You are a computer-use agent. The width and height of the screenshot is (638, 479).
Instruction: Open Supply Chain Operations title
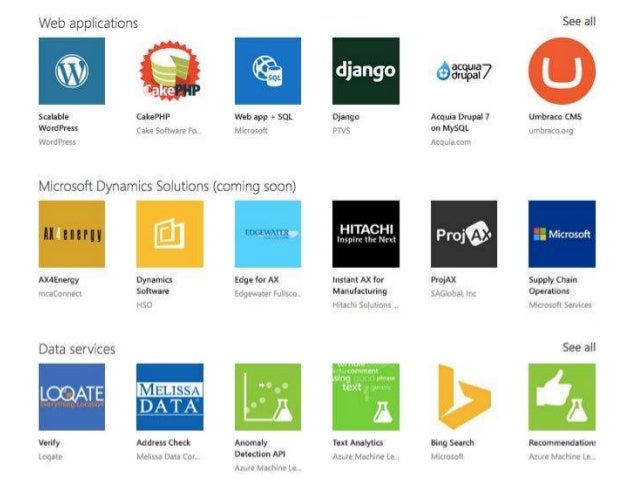coord(553,285)
